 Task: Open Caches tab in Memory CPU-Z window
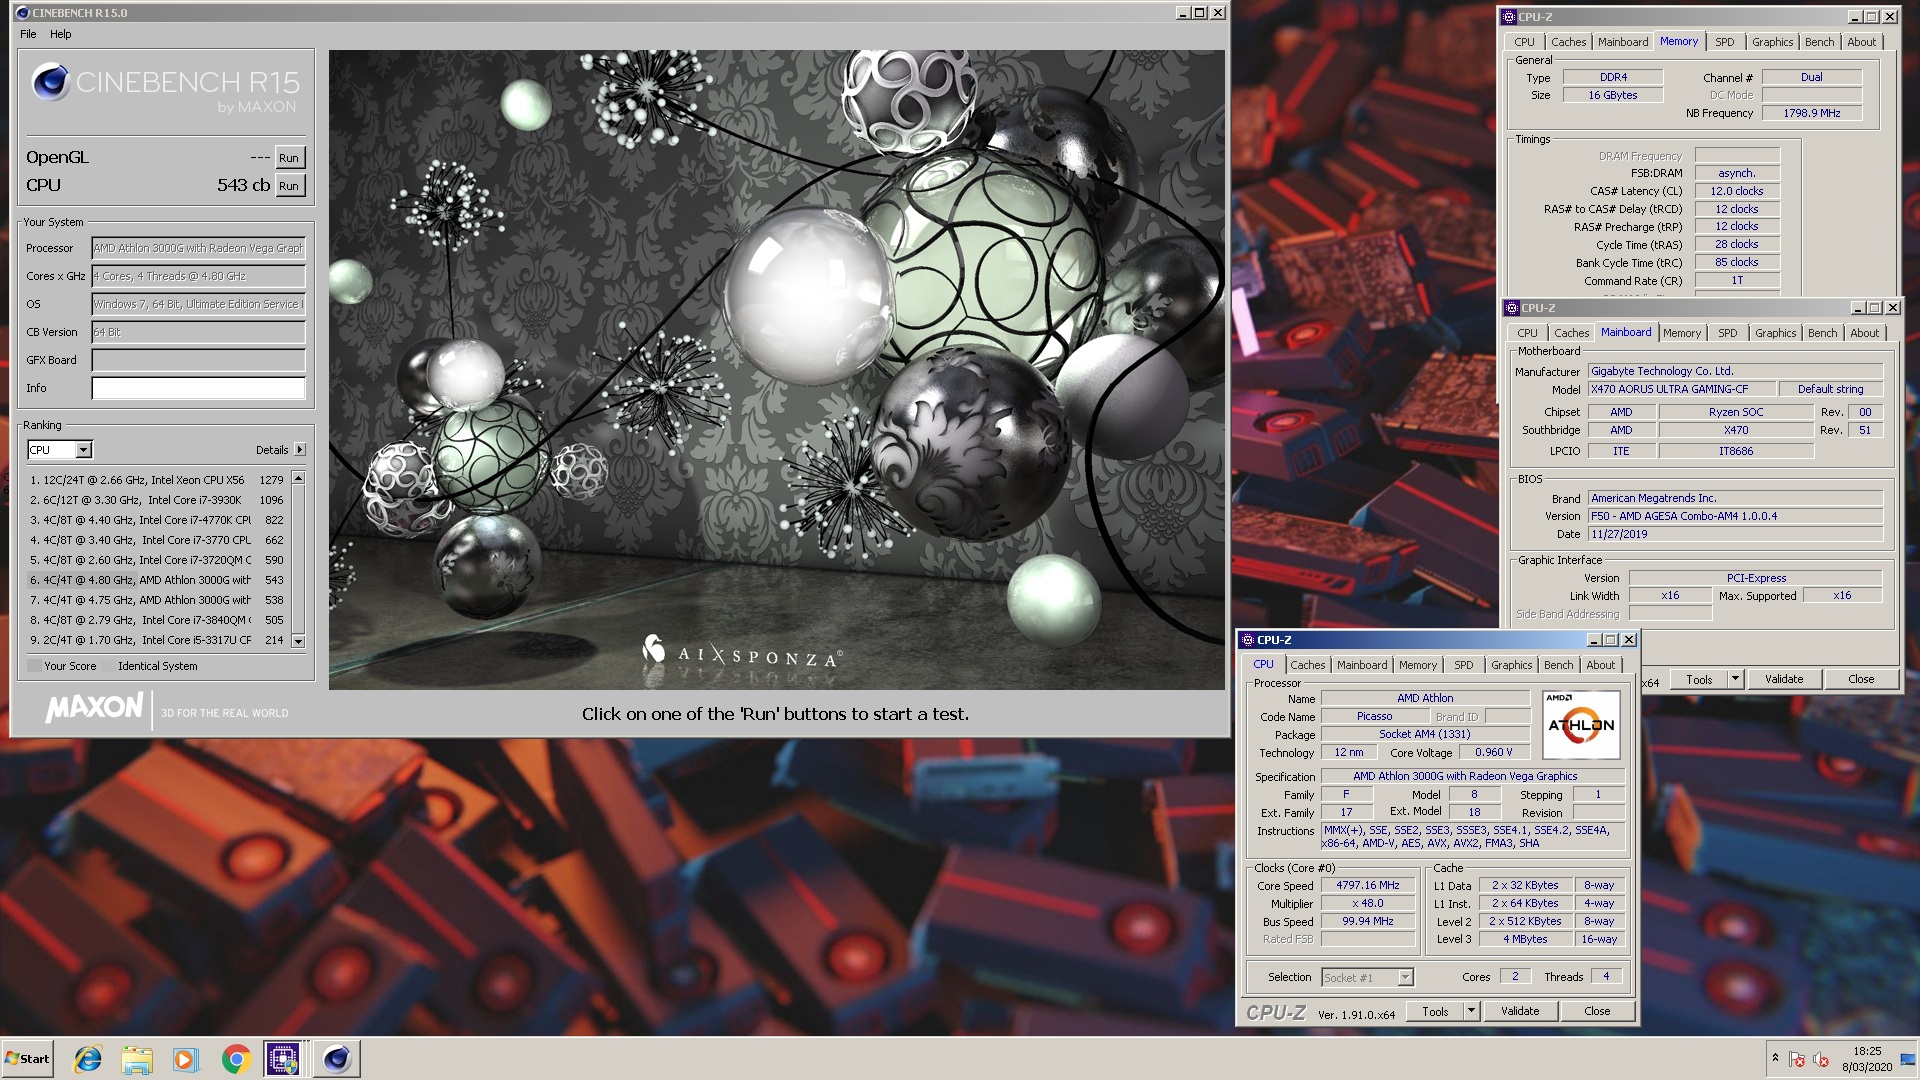[1568, 42]
